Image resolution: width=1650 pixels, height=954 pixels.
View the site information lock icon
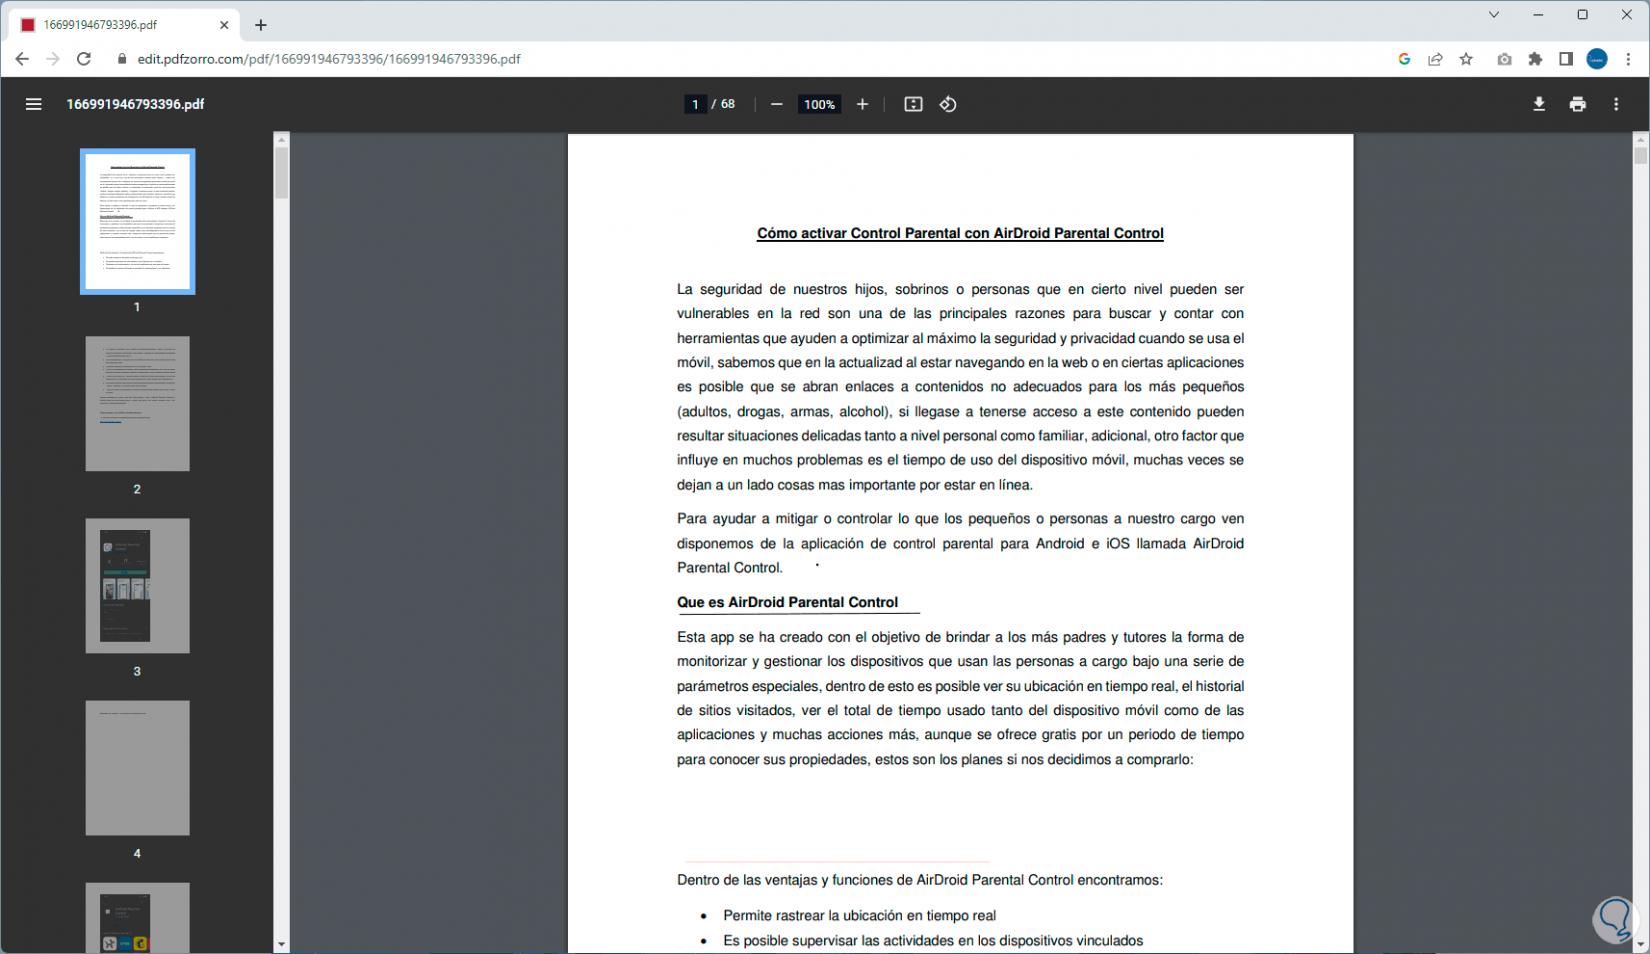pos(122,59)
